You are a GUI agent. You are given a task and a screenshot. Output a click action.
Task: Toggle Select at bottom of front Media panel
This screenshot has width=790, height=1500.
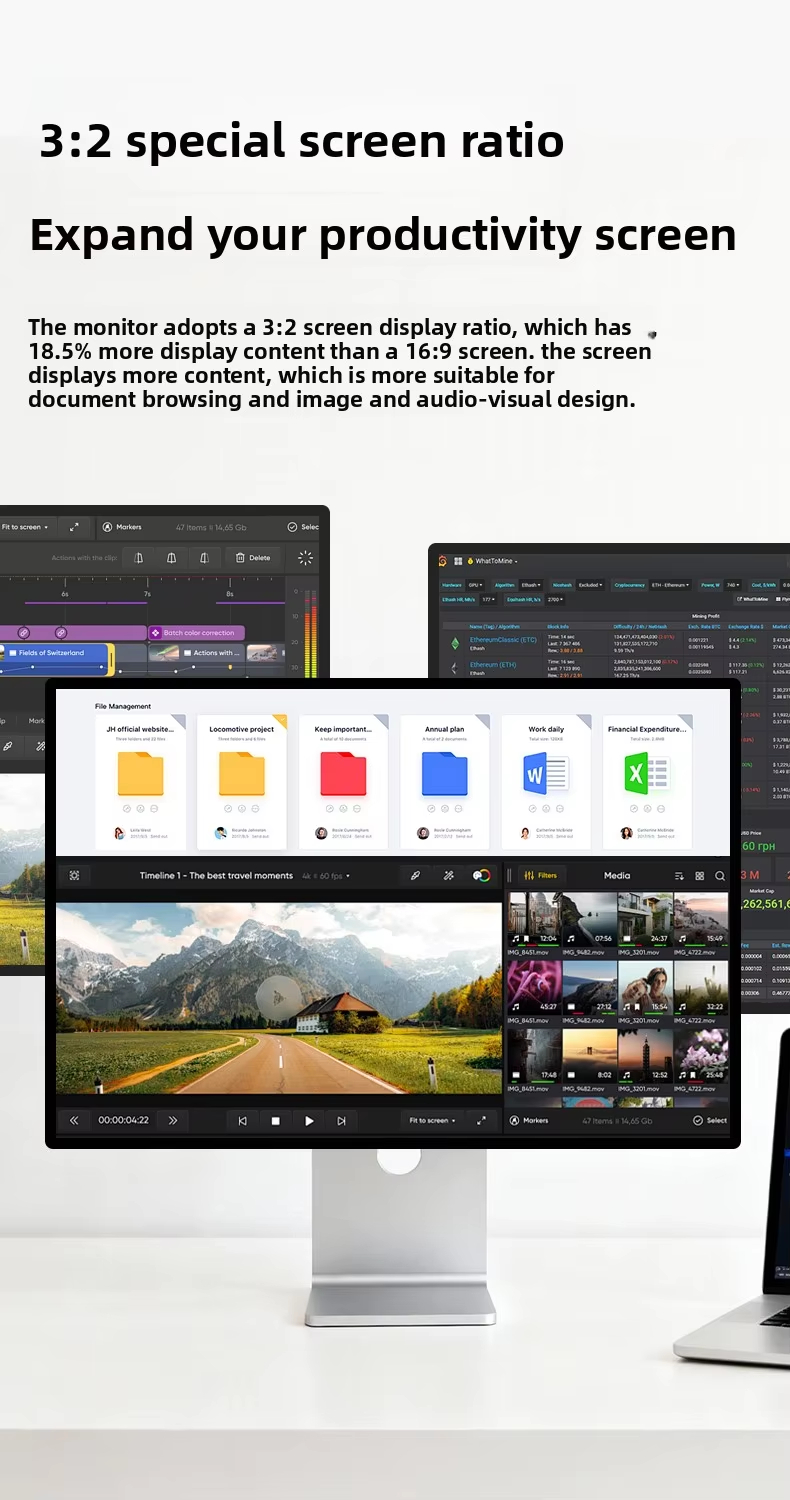710,1121
